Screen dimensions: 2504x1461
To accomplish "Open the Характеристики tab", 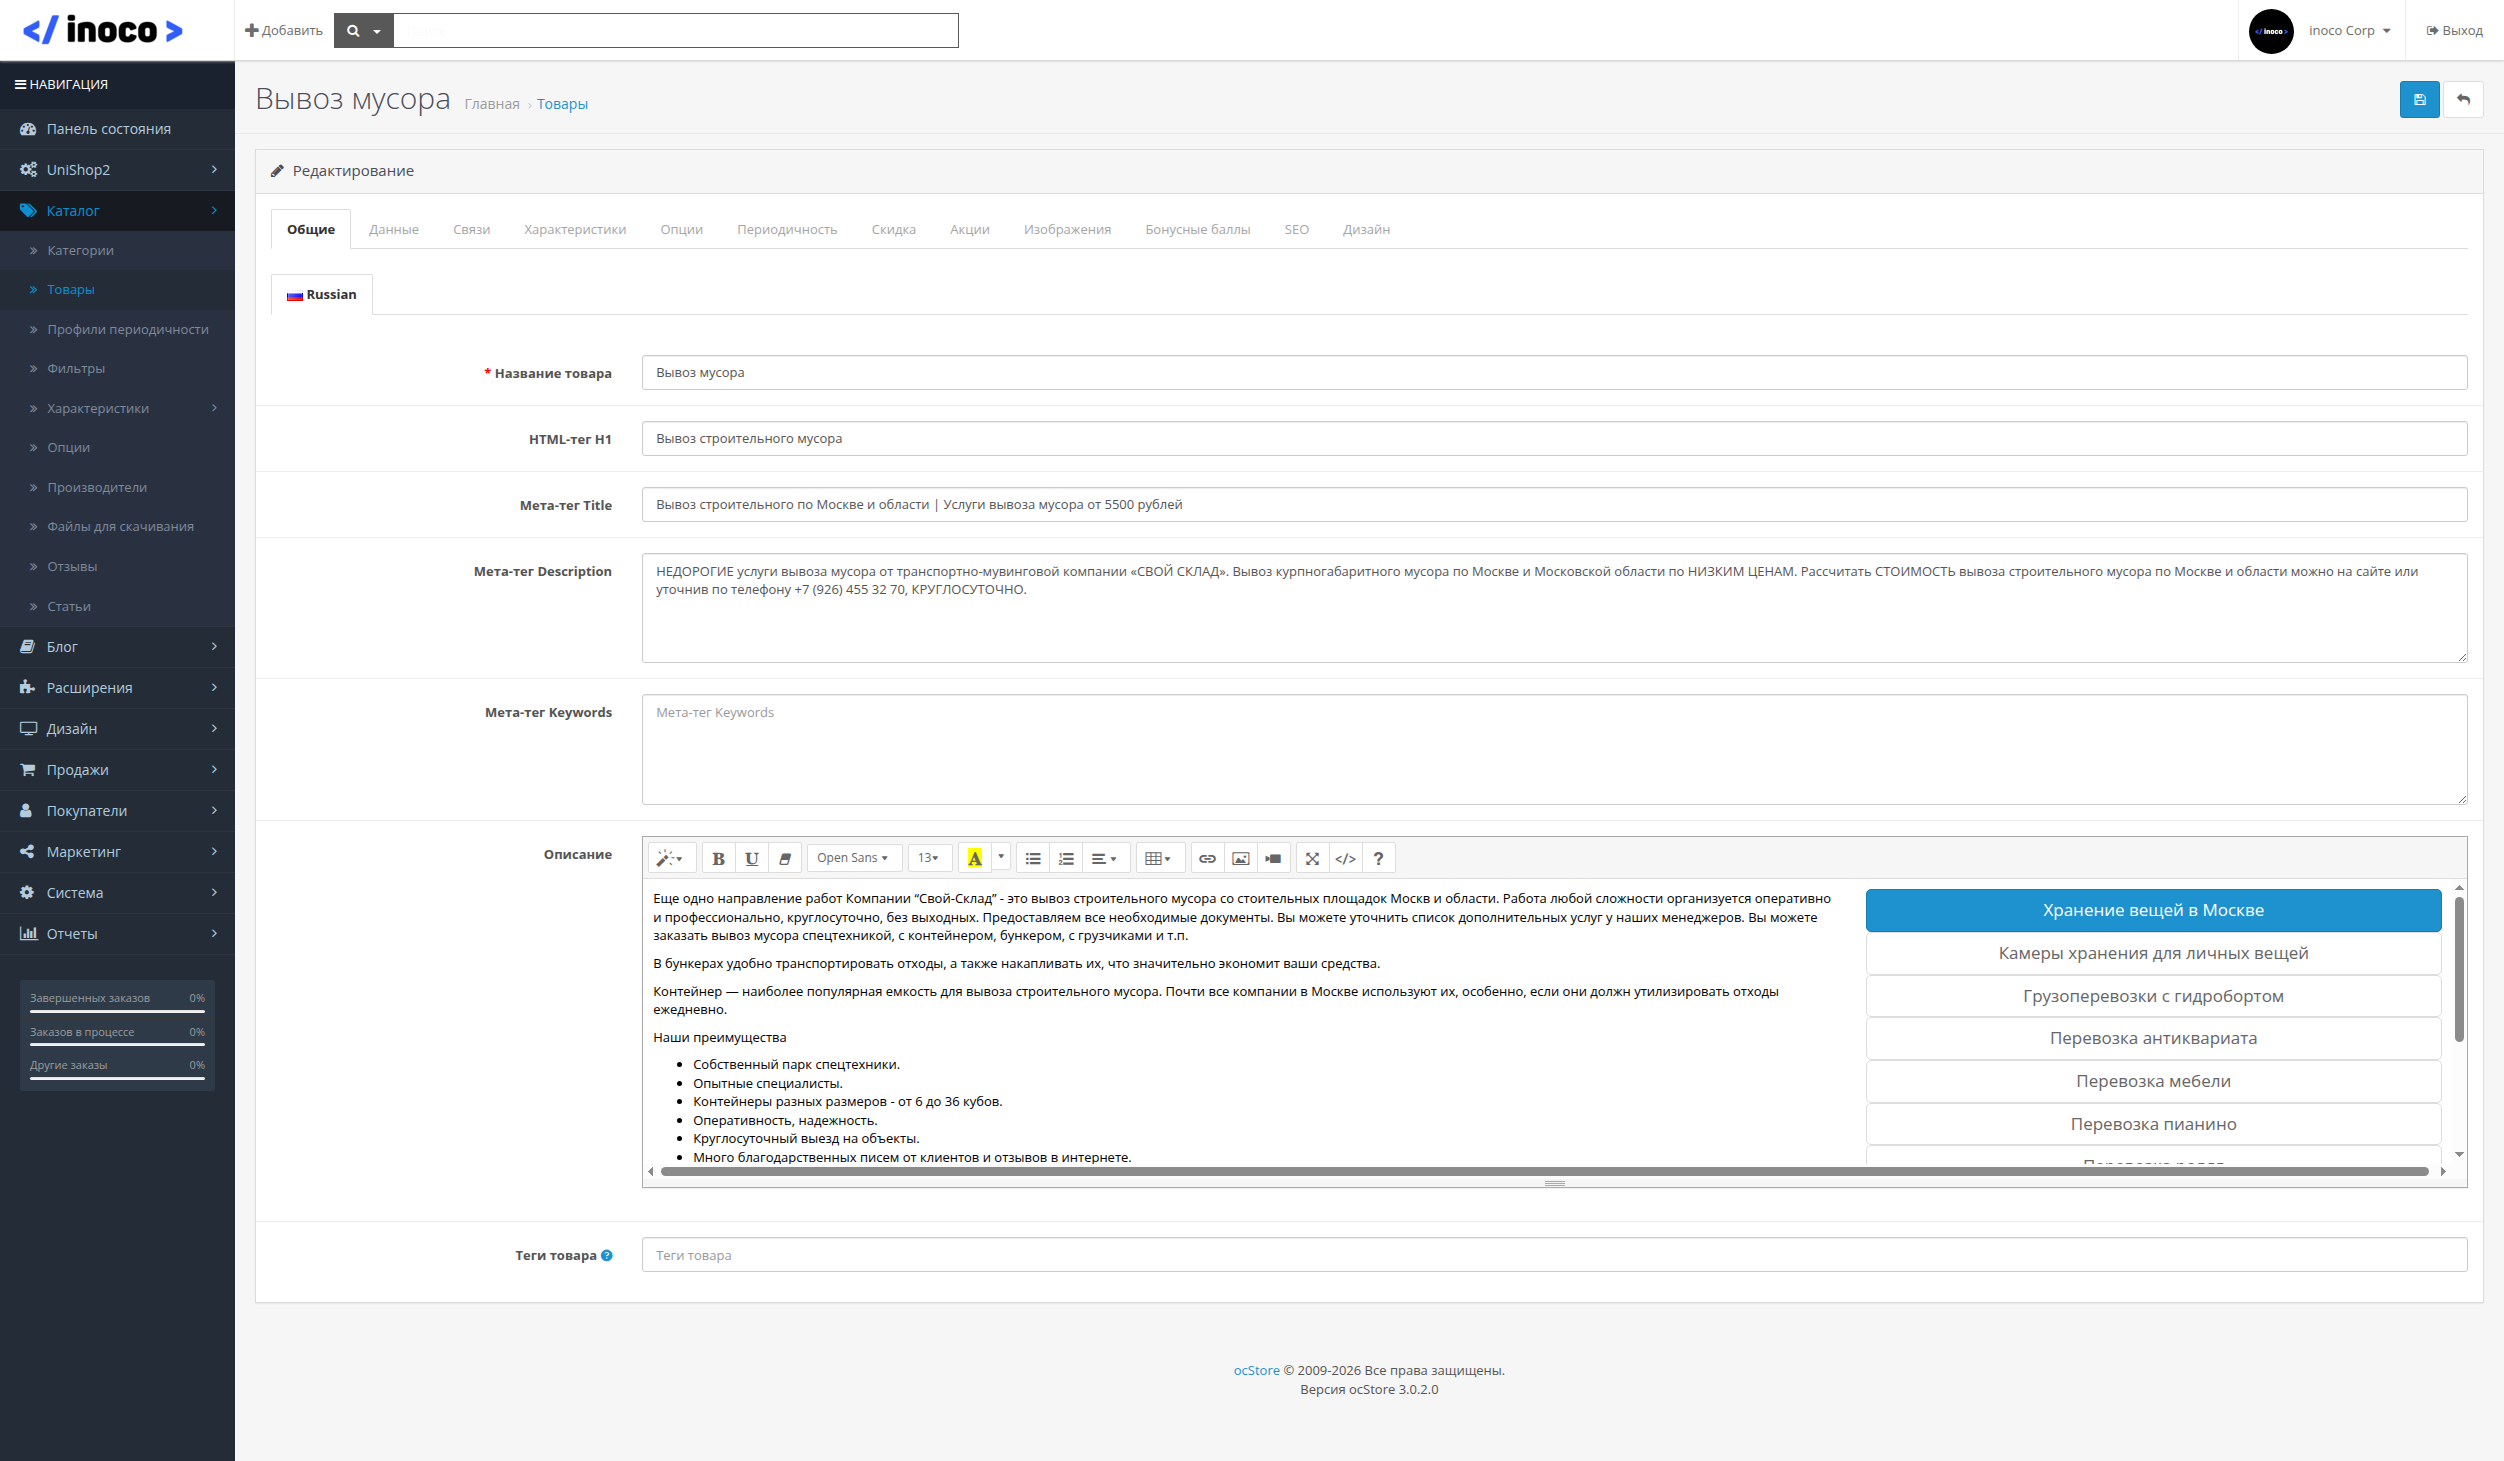I will coord(574,230).
